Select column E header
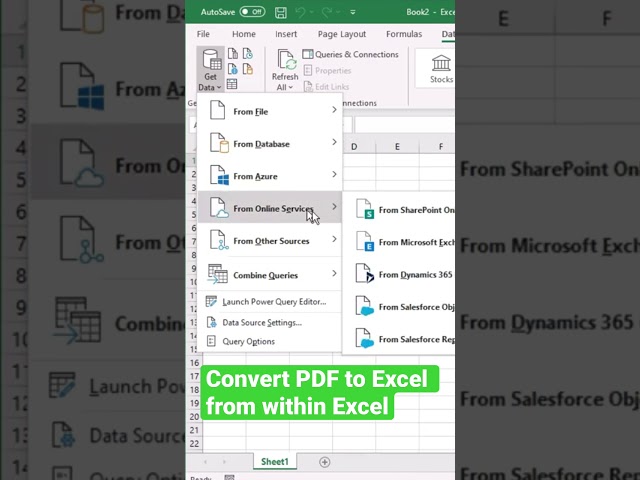640x480 pixels. 397,147
